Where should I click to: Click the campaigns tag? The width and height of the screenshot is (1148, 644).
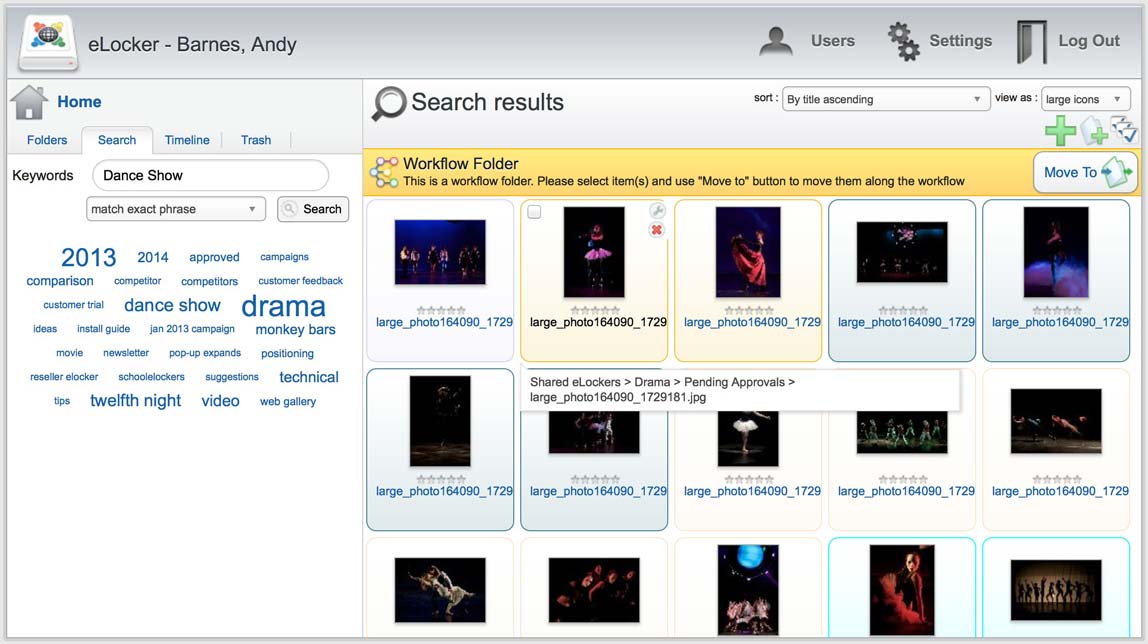(x=284, y=257)
